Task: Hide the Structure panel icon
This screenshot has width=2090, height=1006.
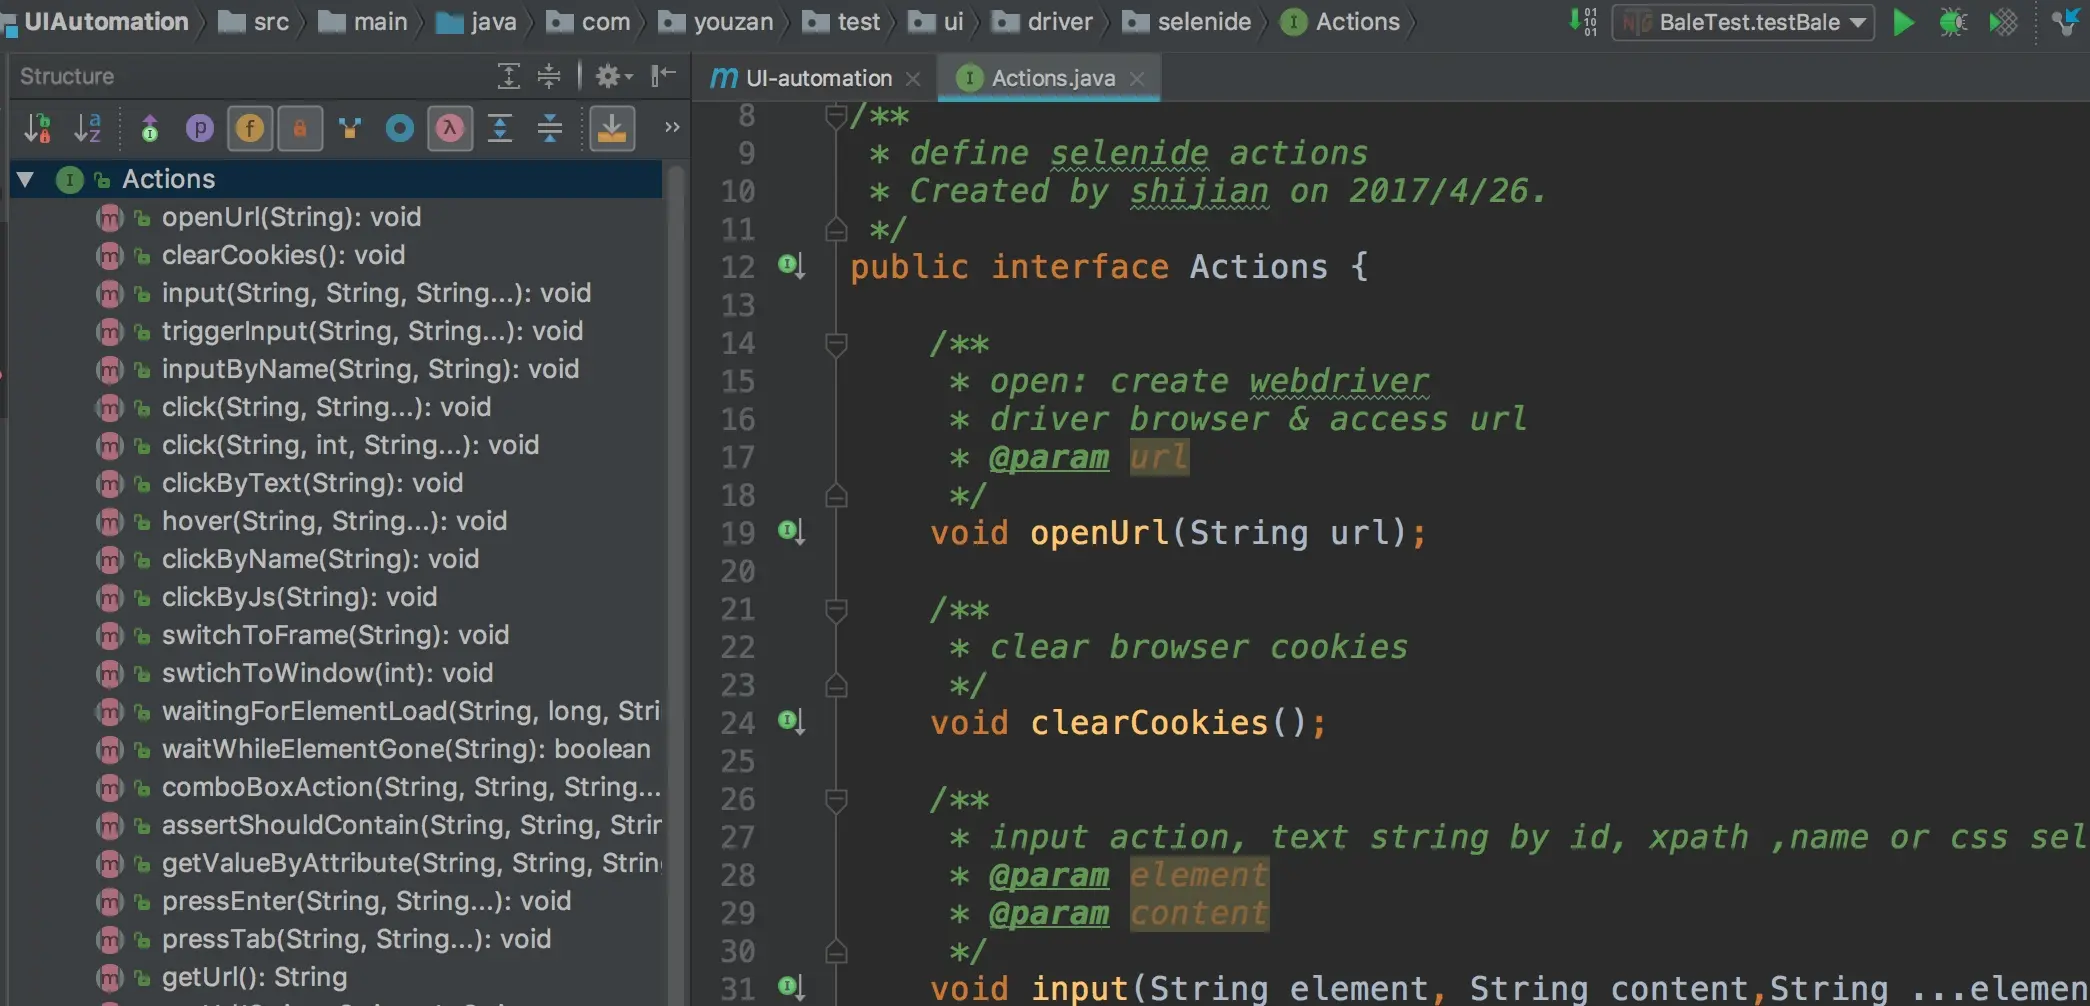Action: pos(663,76)
